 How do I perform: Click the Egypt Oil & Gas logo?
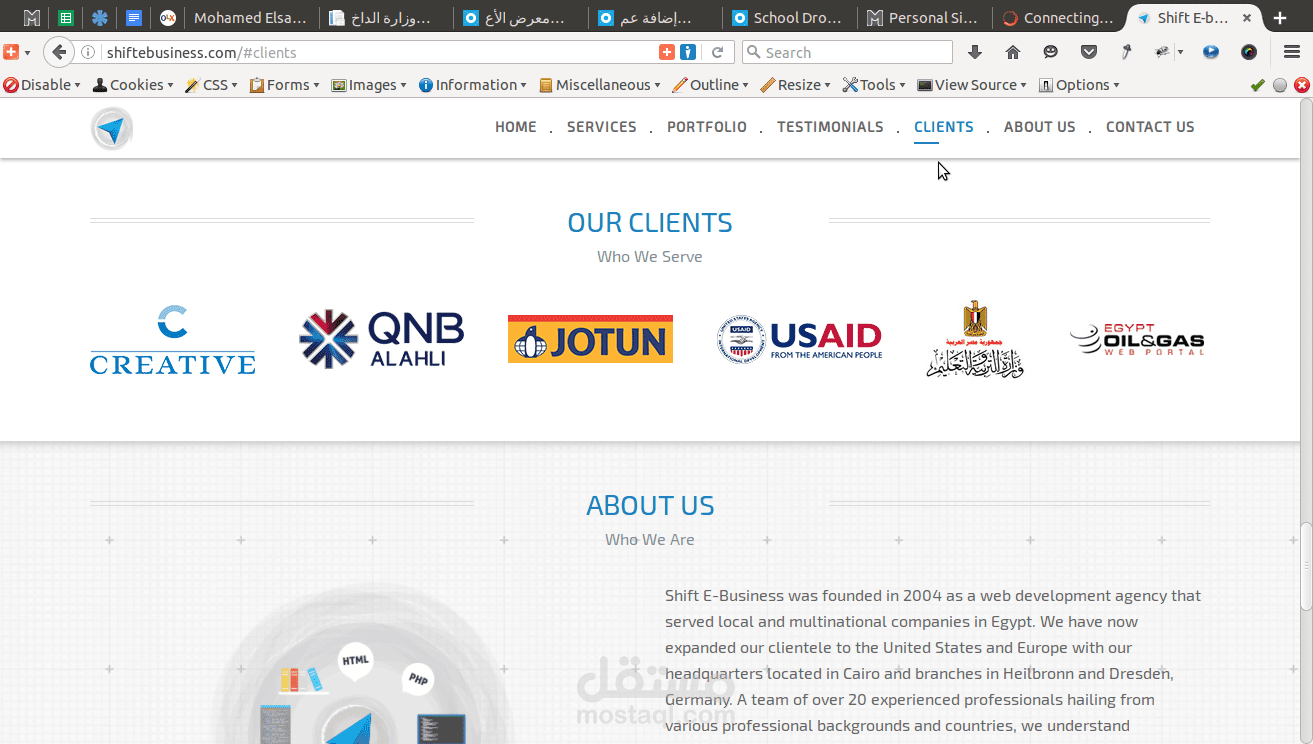point(1137,340)
